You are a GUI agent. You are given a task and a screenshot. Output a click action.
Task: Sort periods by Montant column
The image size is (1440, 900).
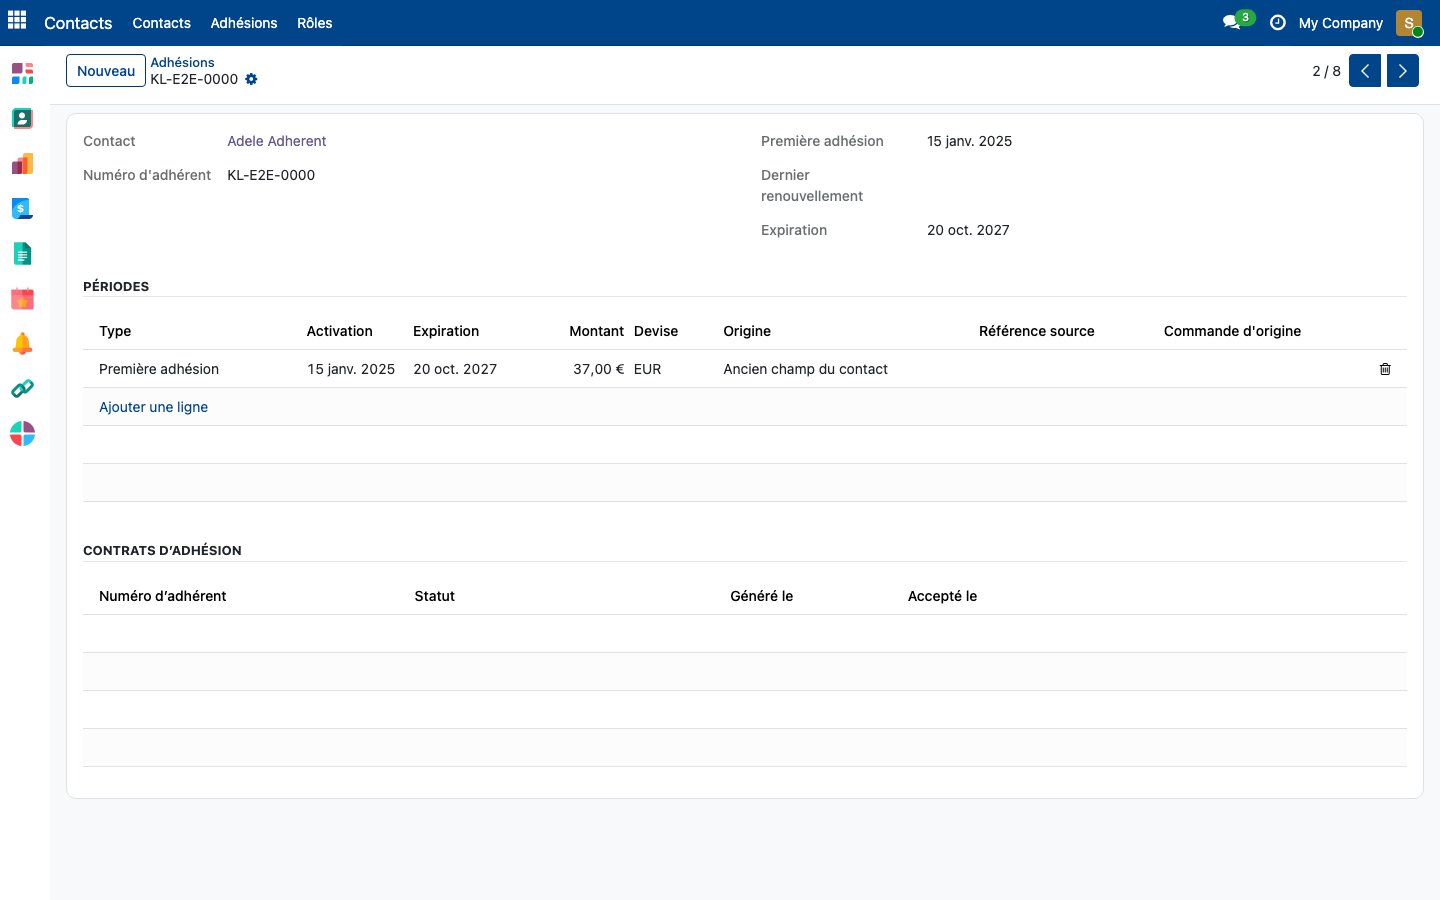pos(596,331)
